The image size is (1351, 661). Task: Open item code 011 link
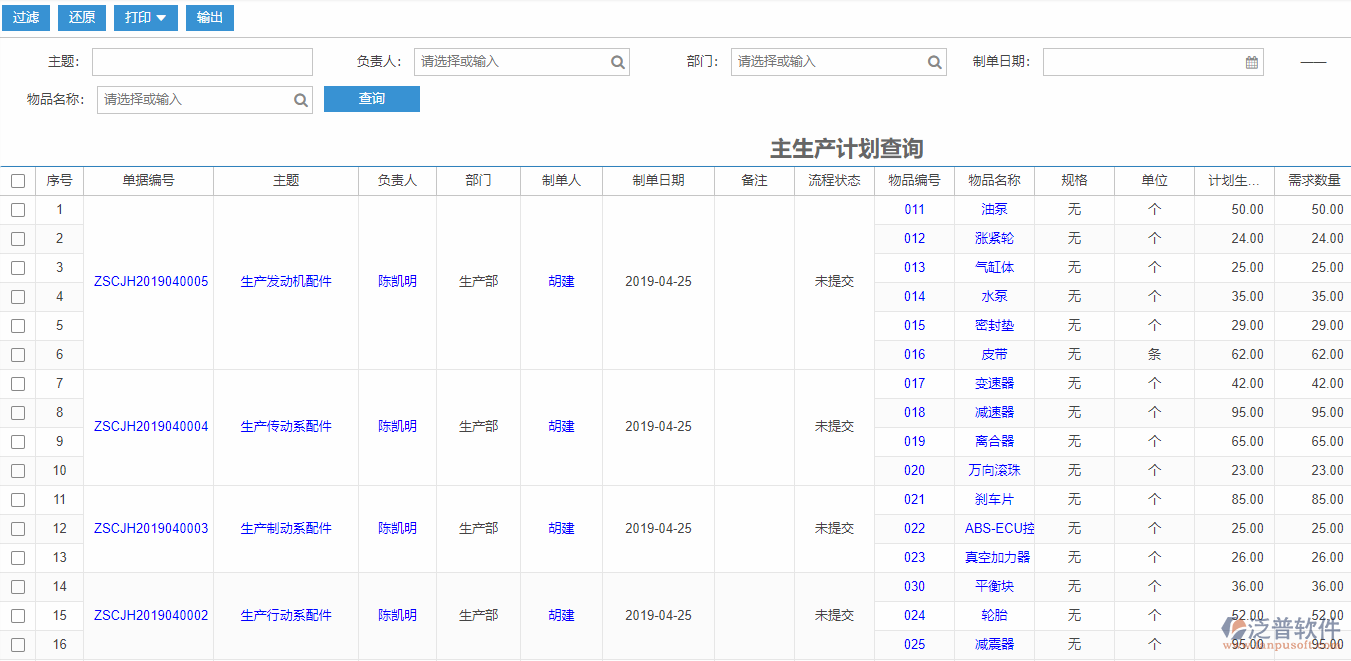(x=914, y=209)
